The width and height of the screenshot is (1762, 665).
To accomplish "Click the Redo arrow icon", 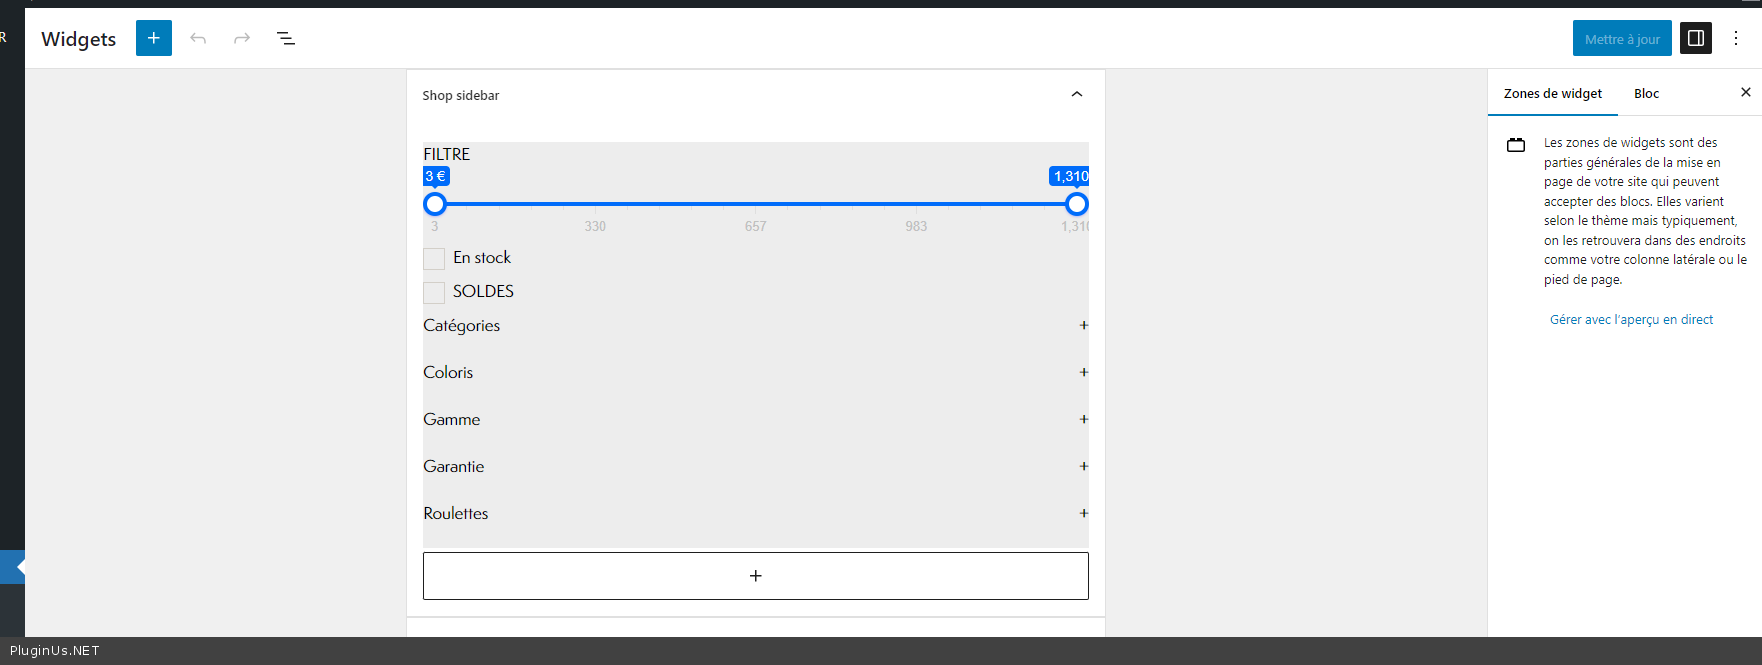I will click(242, 38).
